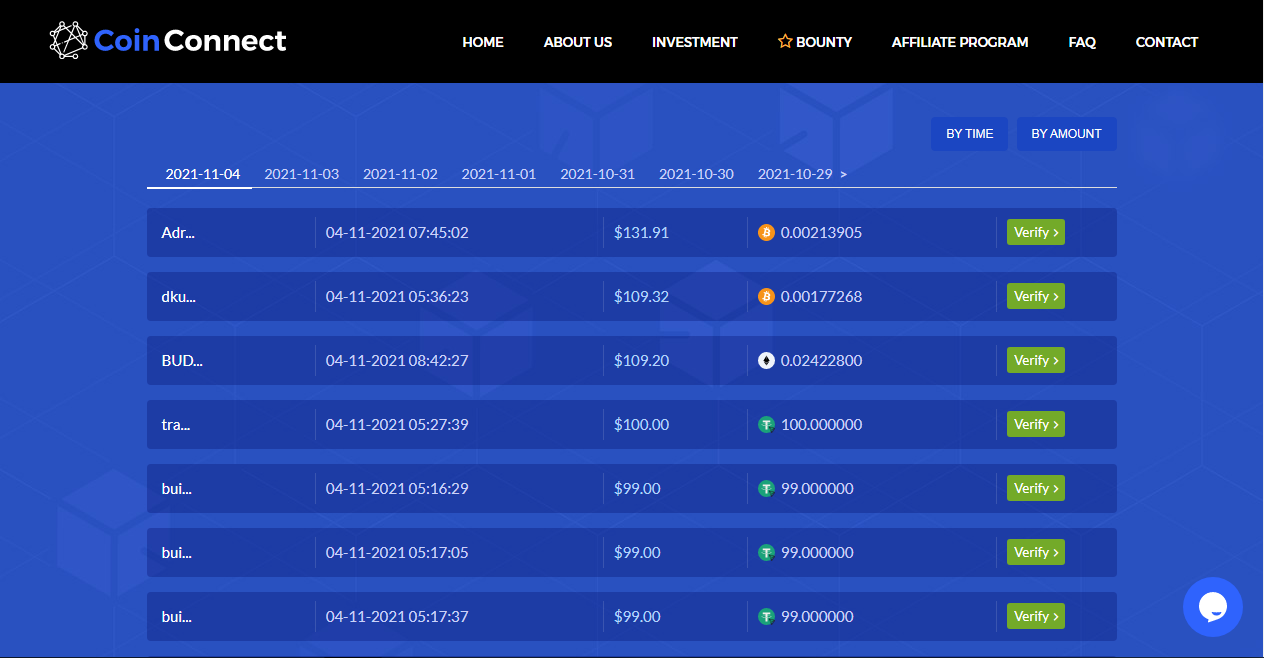Click the username BUD...
1264x658 pixels.
(182, 360)
